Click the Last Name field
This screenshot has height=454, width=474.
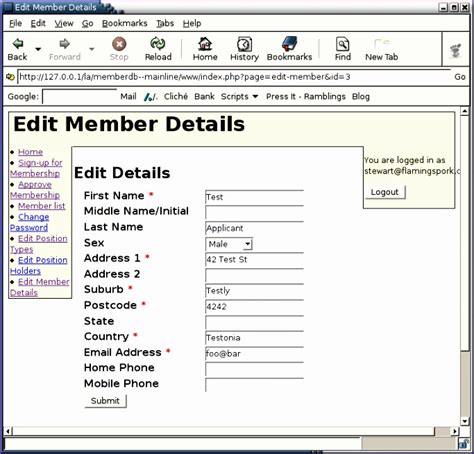pyautogui.click(x=255, y=228)
